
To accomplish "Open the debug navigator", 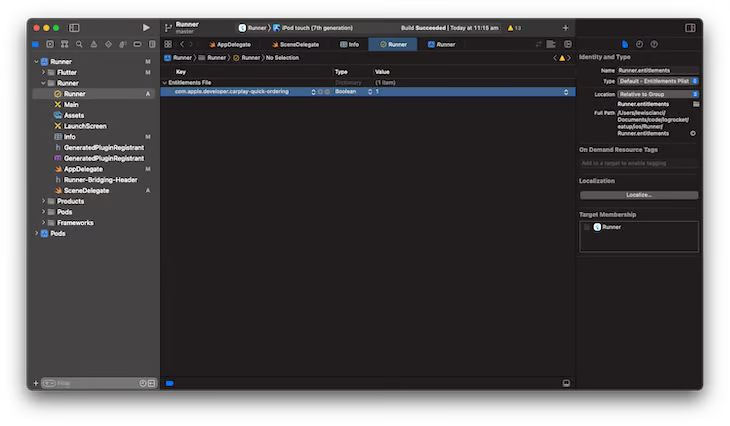I will [123, 44].
